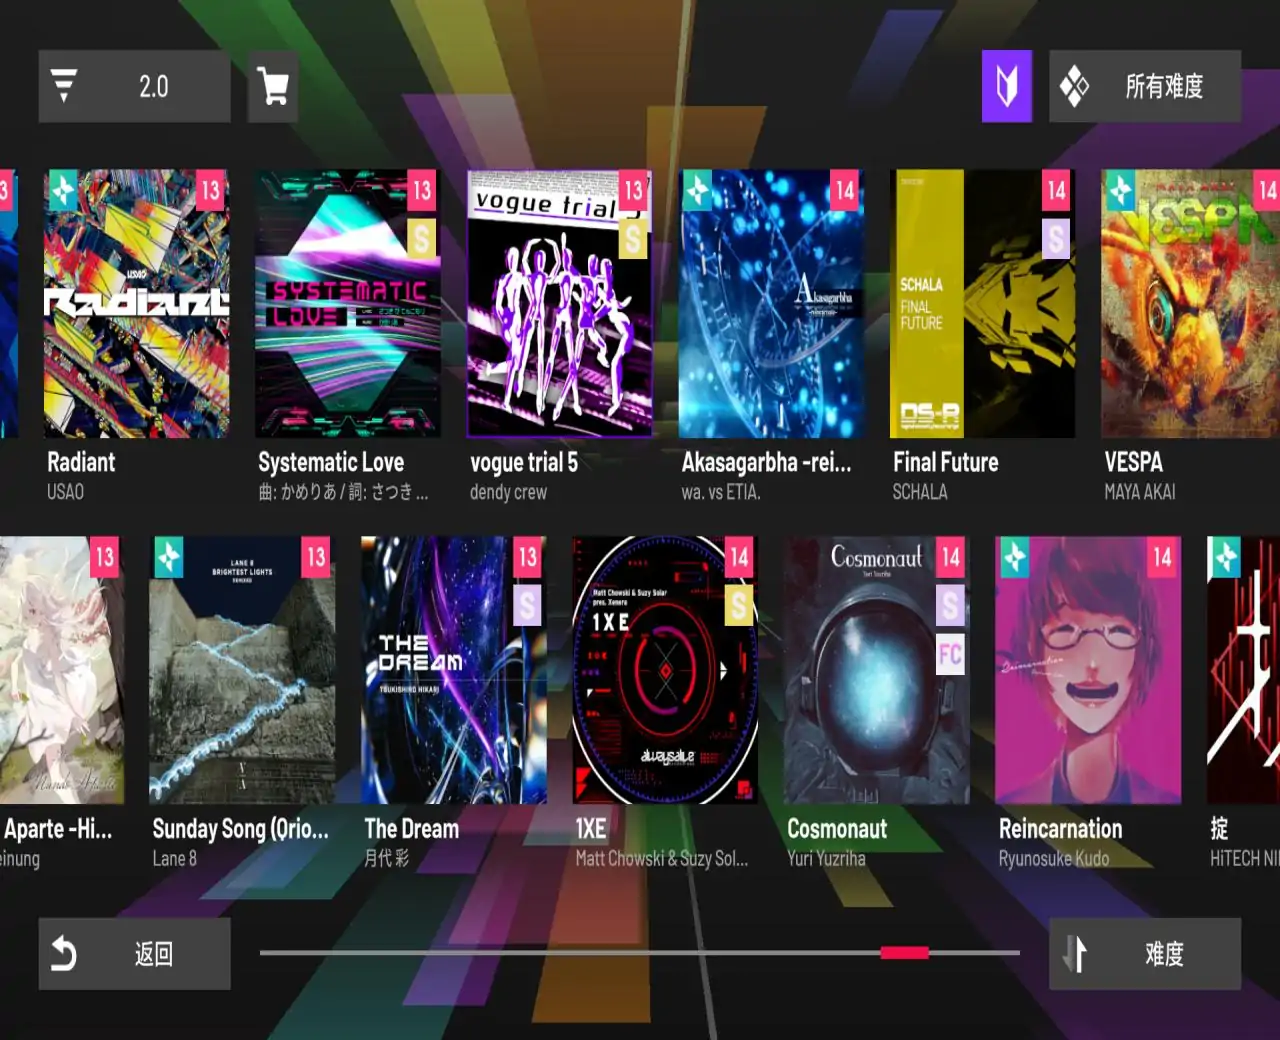The width and height of the screenshot is (1280, 1040).
Task: Click green star icon on Reincarnation cover
Action: pyautogui.click(x=1014, y=557)
